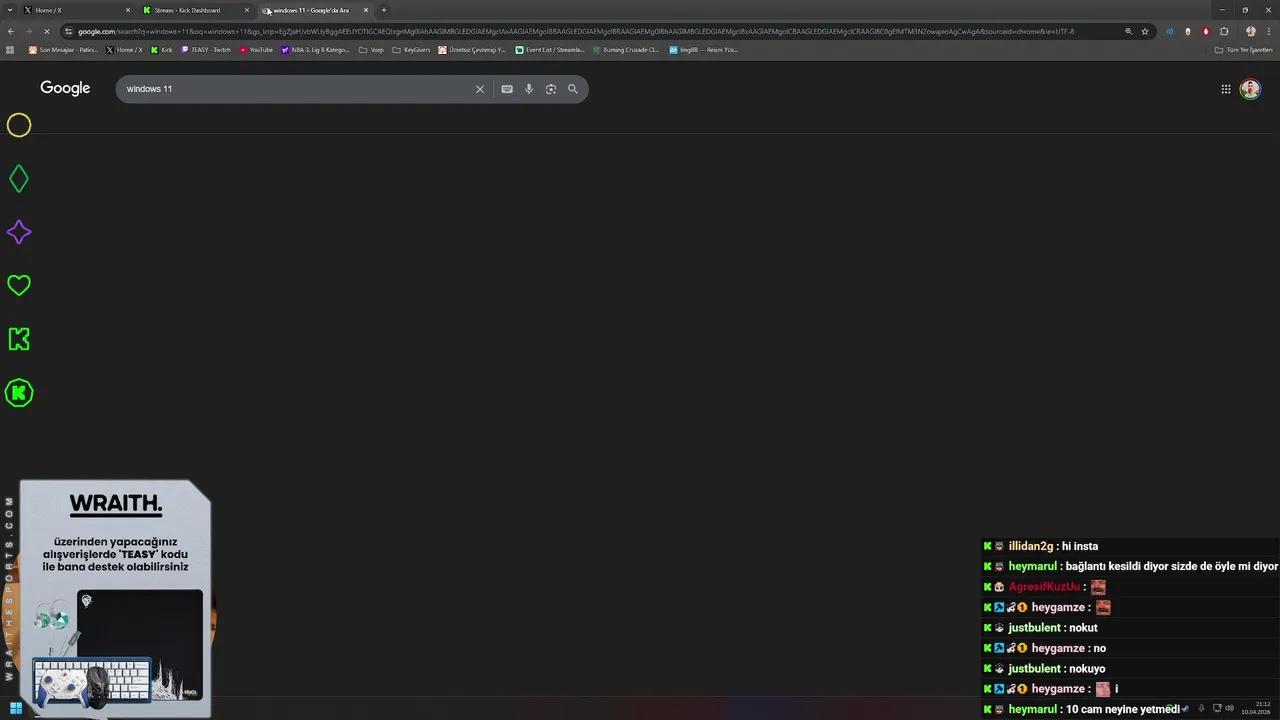Click the circled Kick K icon
Viewport: 1280px width, 720px height.
coord(19,393)
